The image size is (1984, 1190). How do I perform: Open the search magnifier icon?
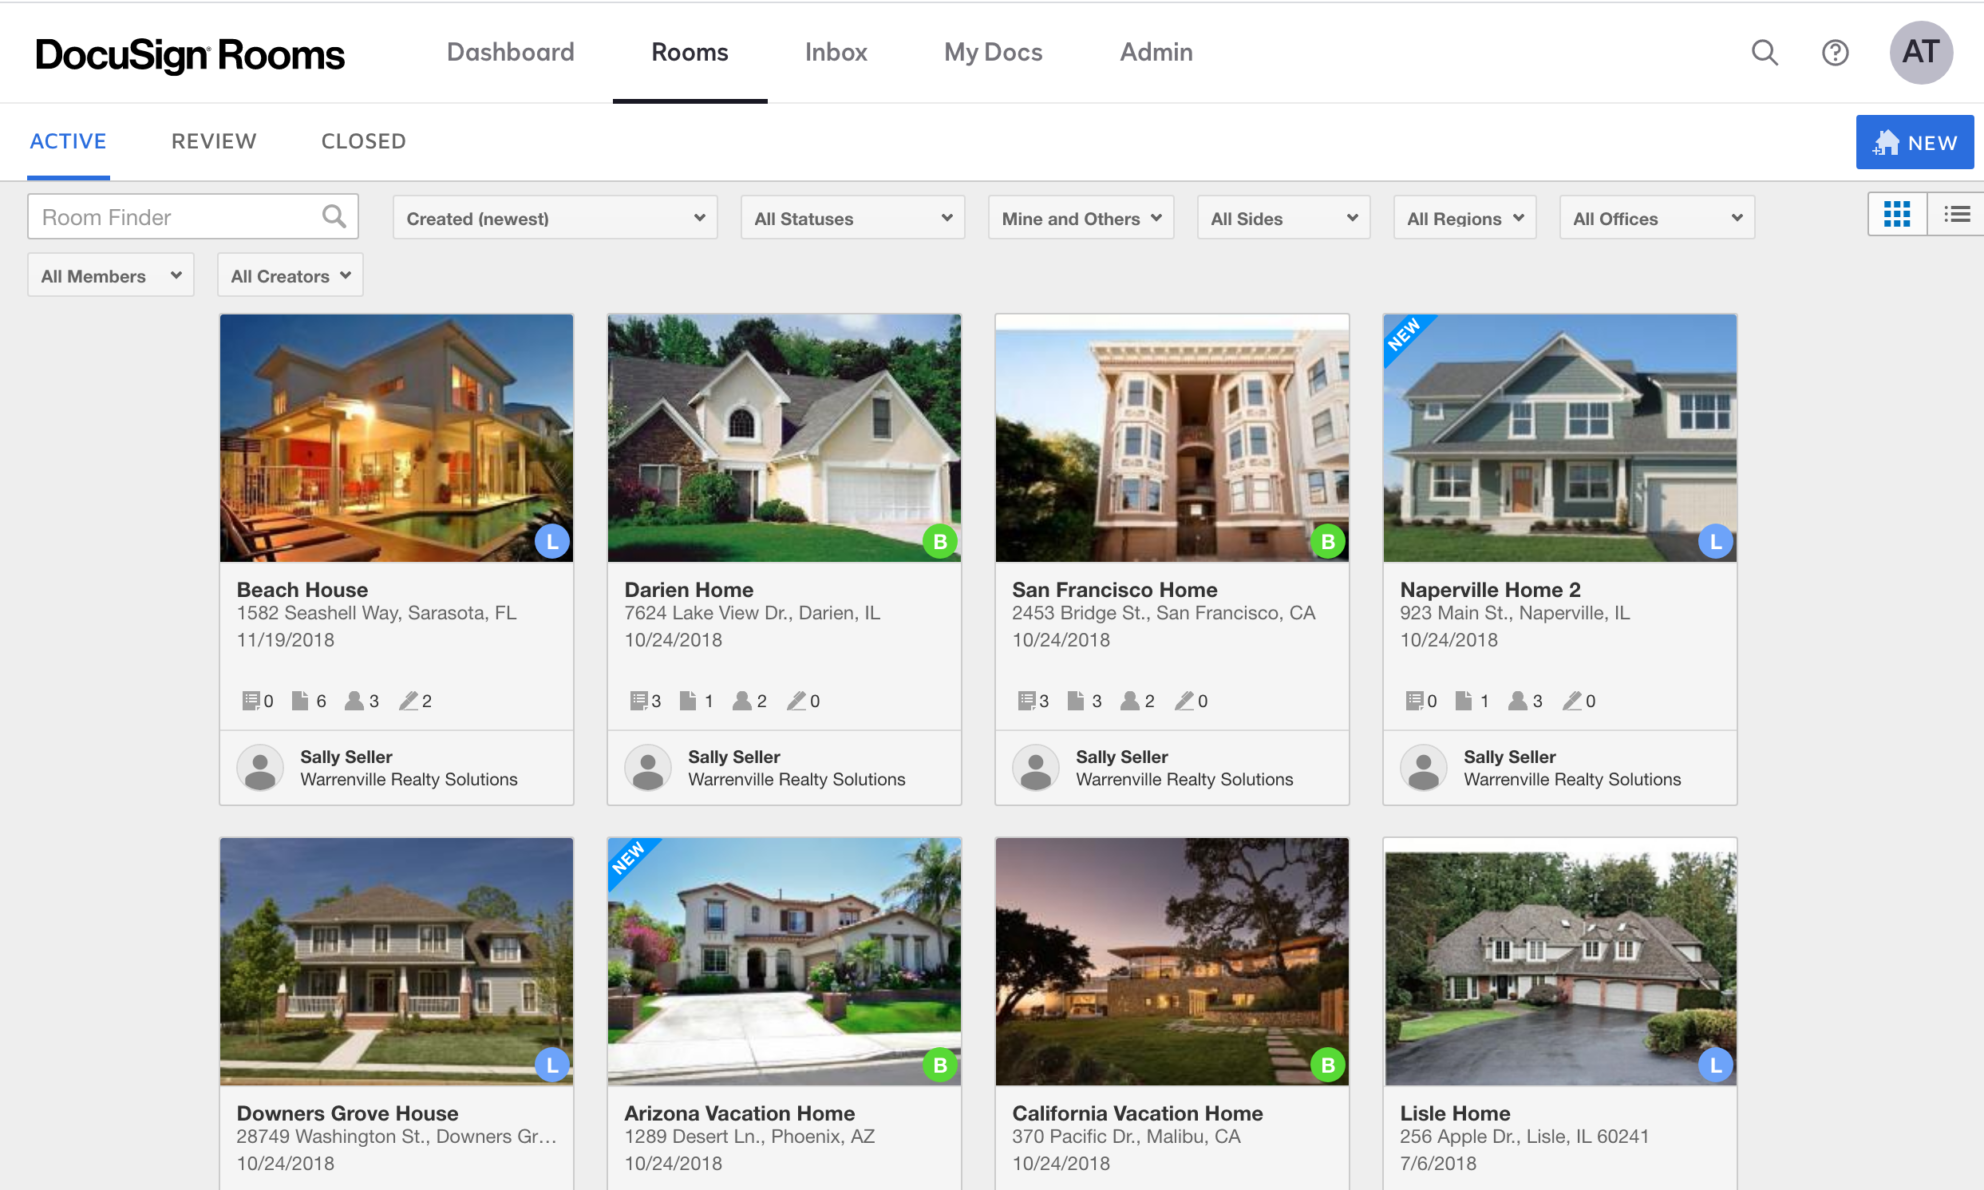tap(1765, 53)
